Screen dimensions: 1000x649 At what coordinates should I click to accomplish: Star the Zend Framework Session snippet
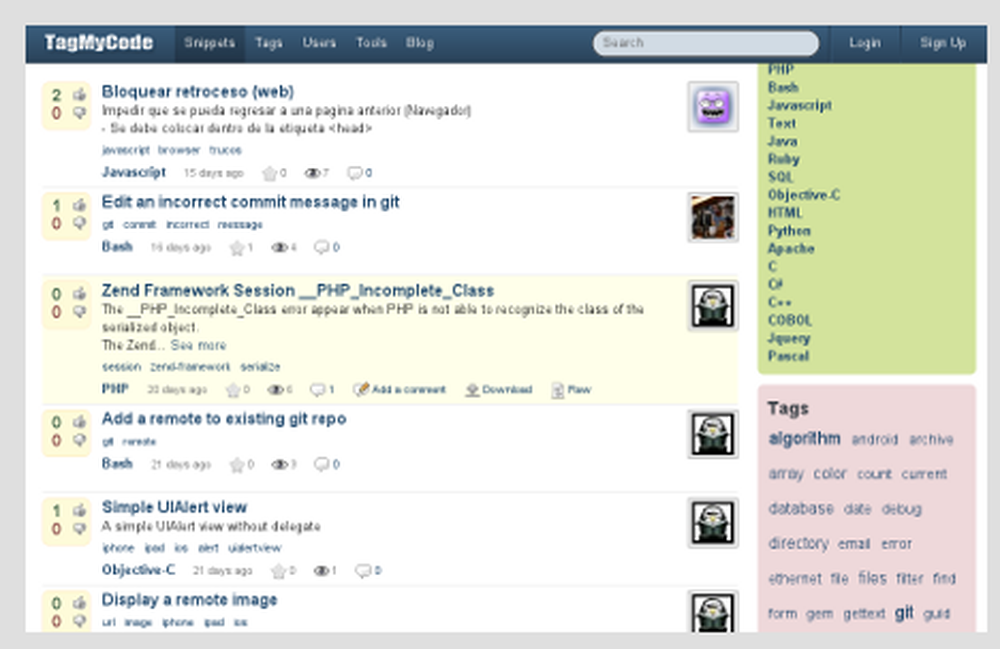point(233,390)
